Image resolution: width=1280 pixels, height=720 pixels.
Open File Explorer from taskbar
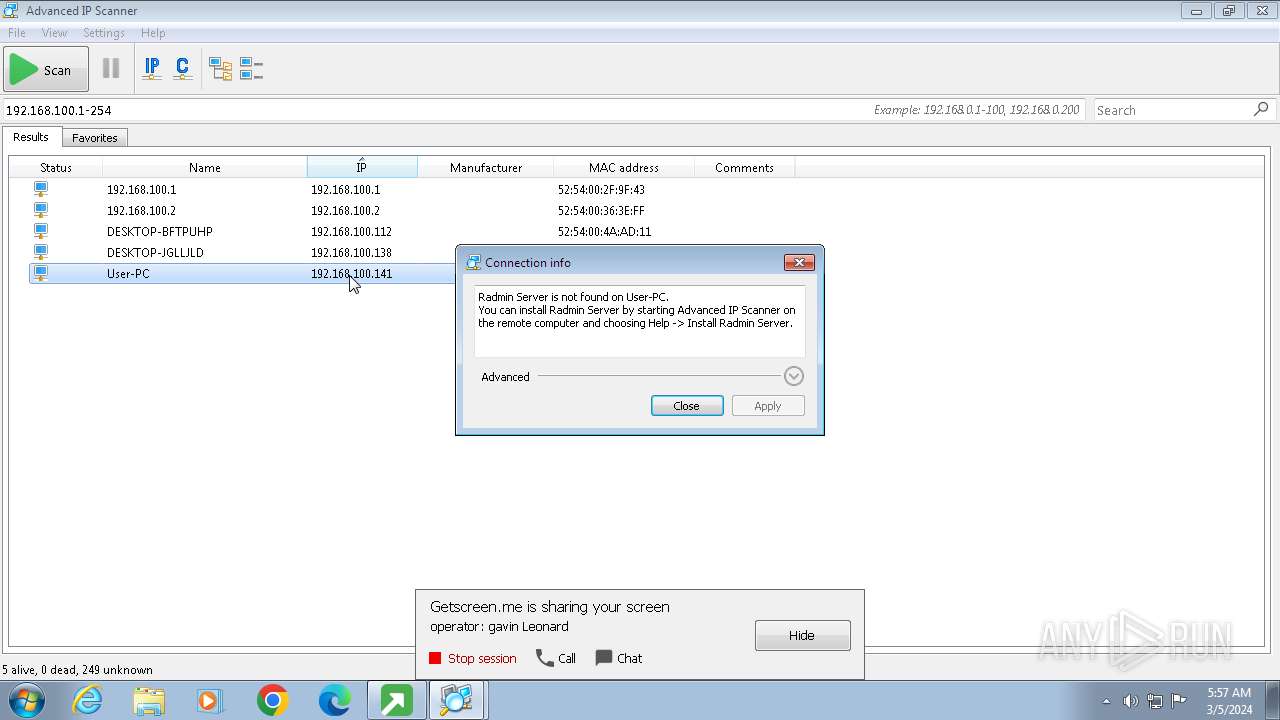[x=149, y=700]
